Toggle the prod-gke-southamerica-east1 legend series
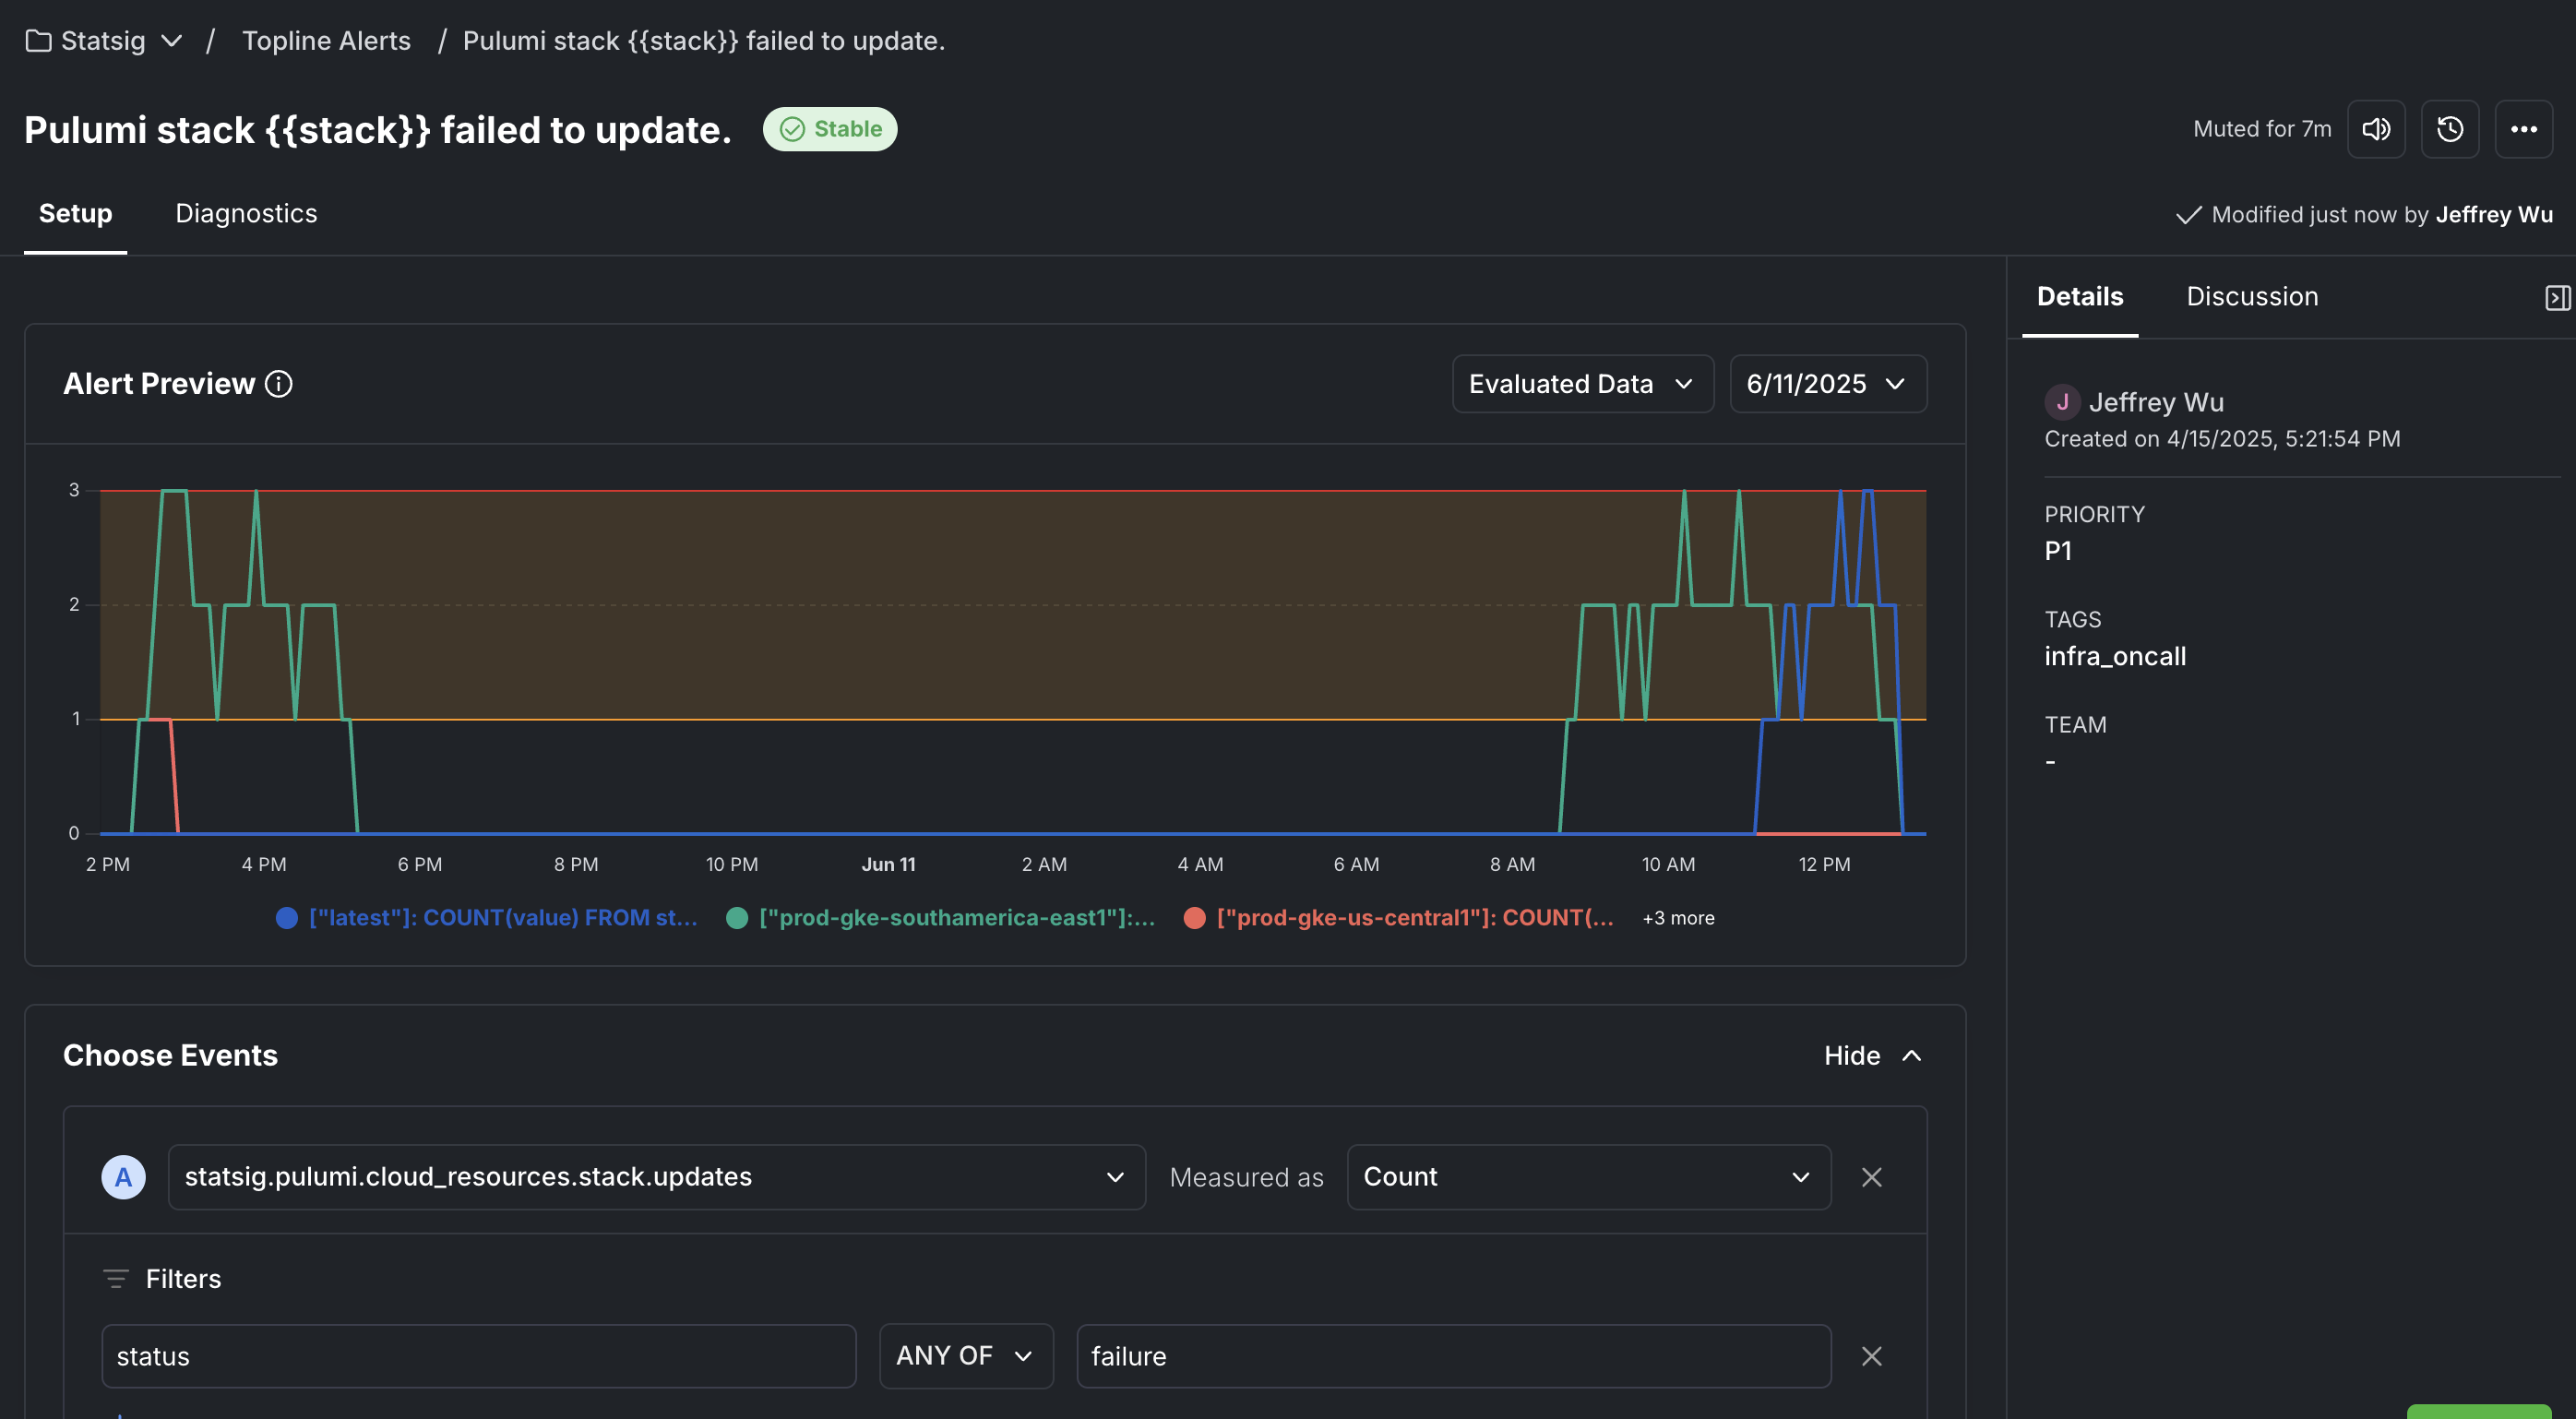 coord(940,918)
